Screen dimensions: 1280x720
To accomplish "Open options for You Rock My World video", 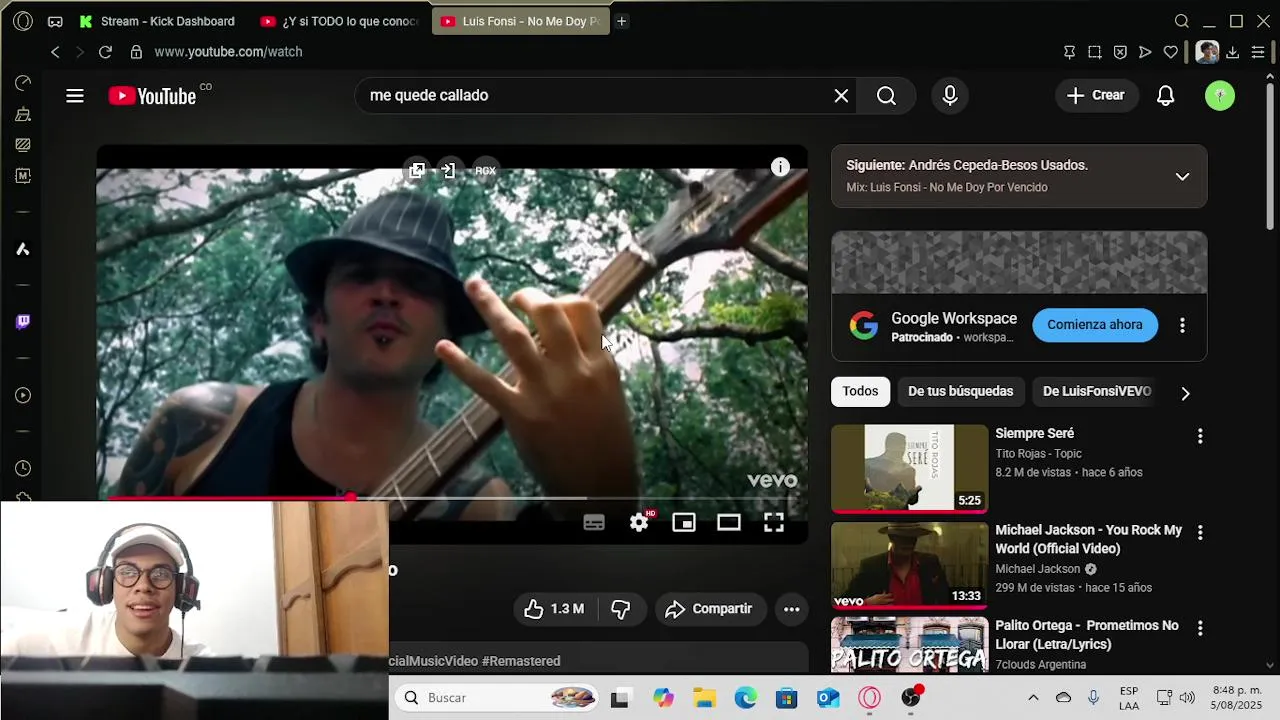I will point(1200,533).
